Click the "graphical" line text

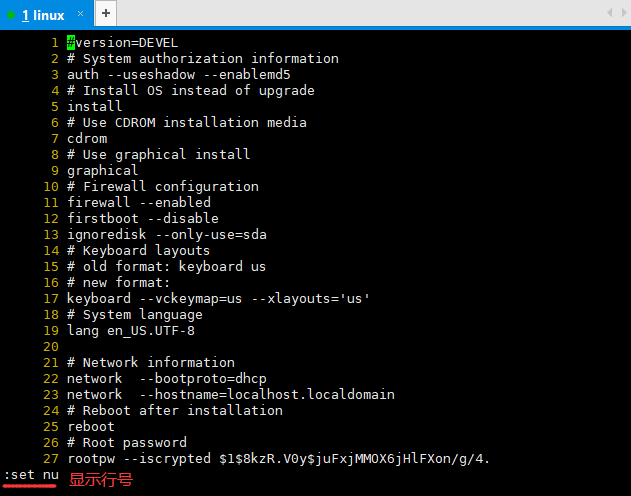[x=102, y=170]
